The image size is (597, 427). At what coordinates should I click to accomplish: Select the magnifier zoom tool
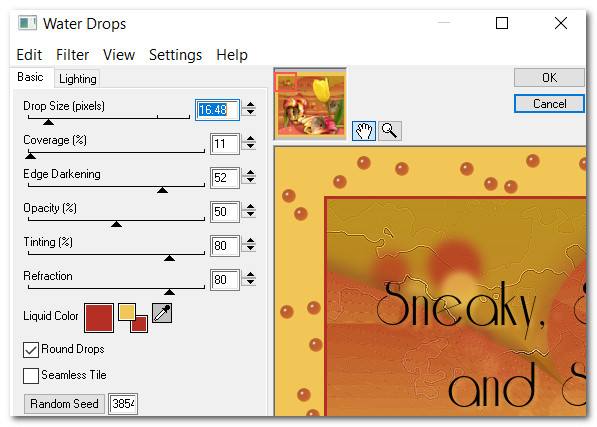(x=389, y=131)
